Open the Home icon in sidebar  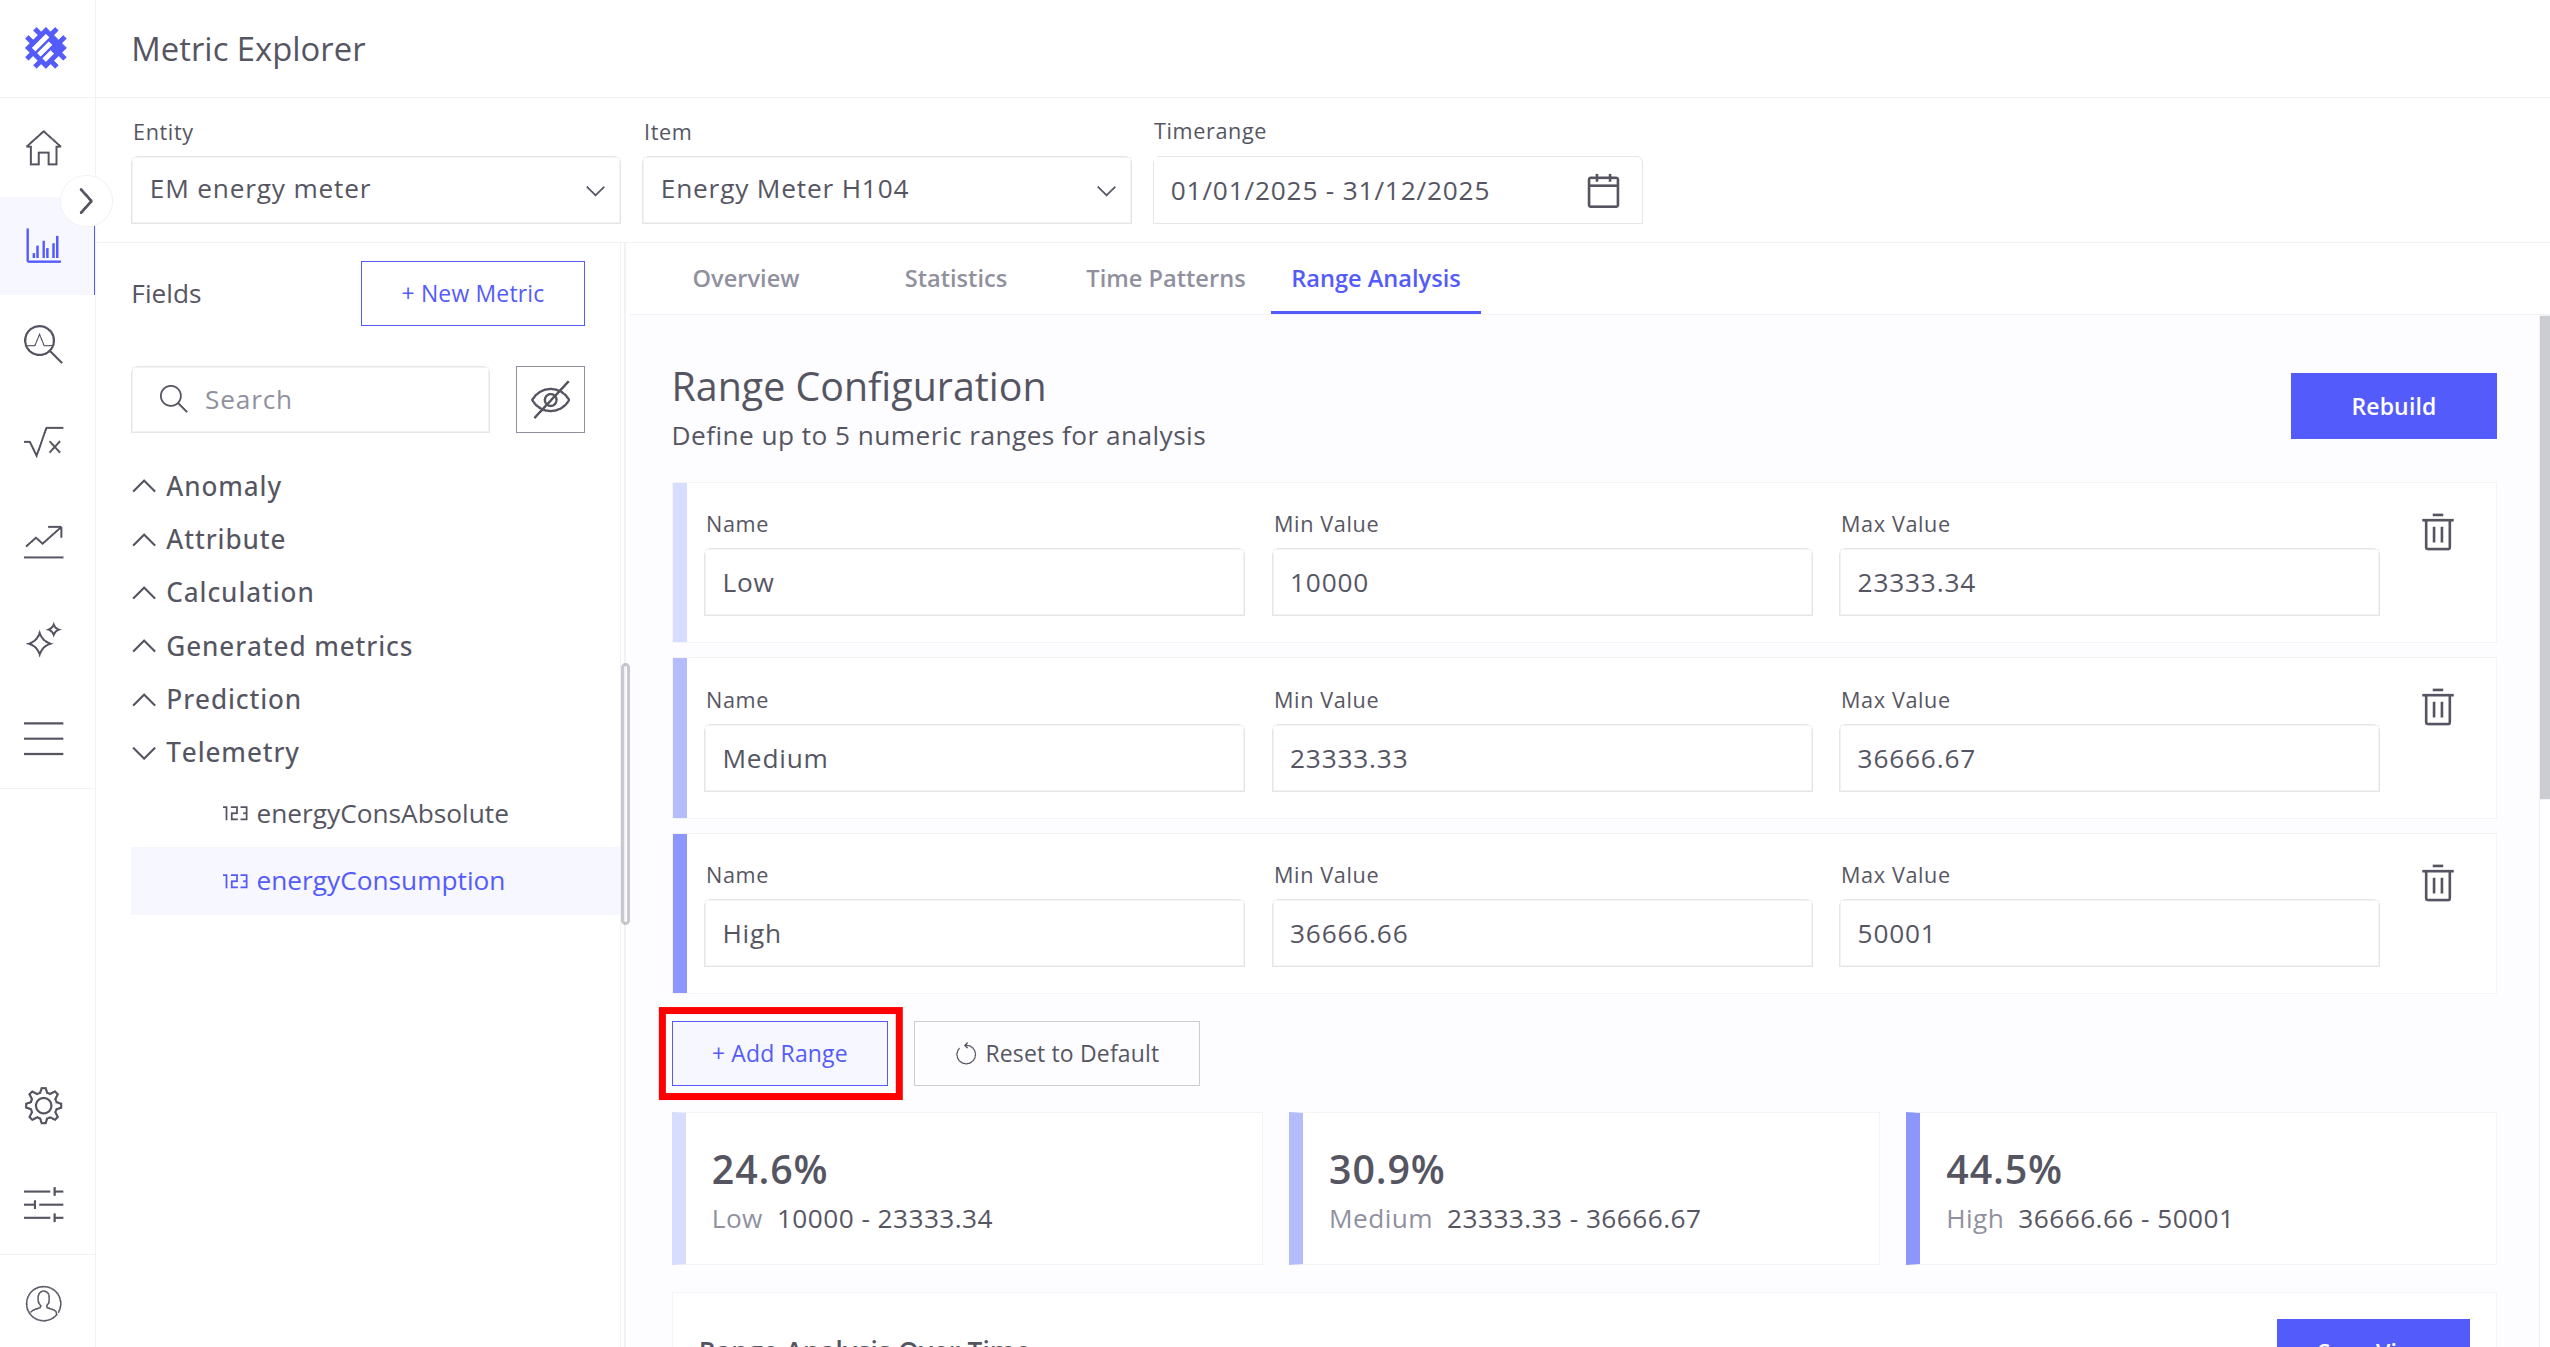(x=44, y=148)
